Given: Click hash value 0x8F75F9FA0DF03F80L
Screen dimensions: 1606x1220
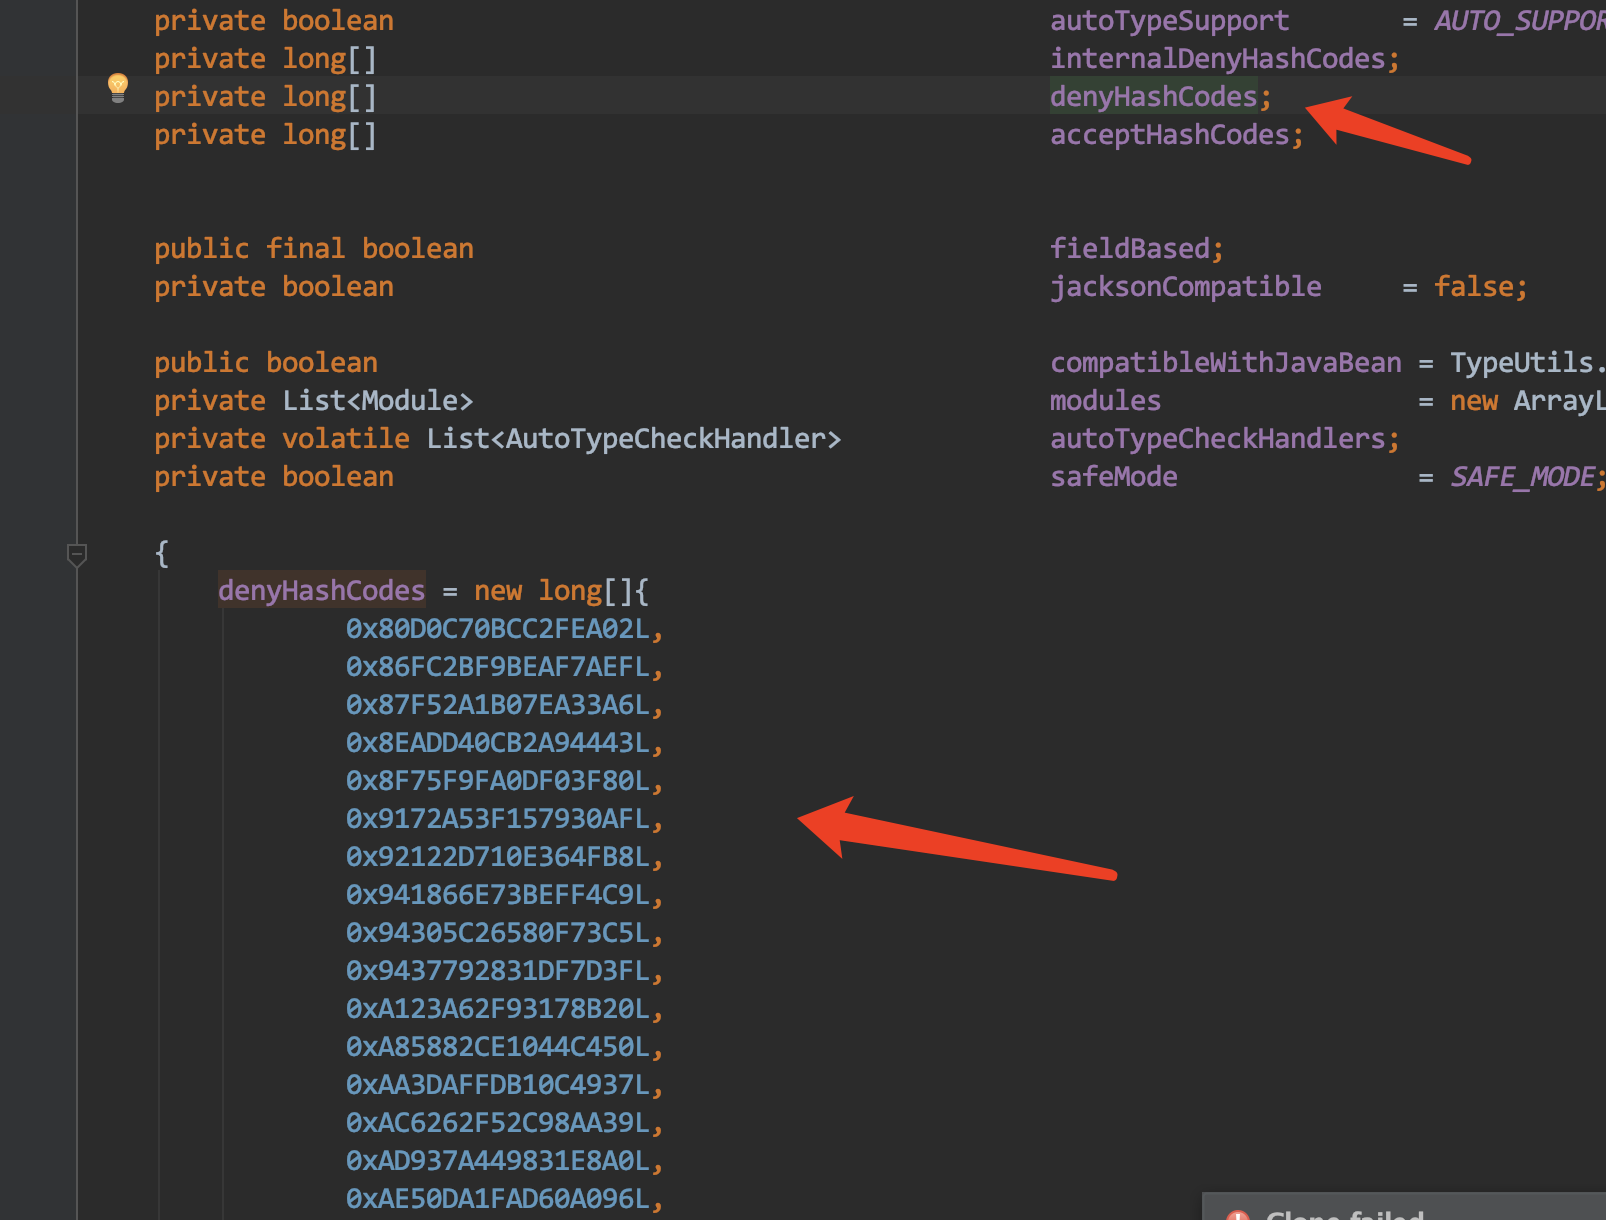Looking at the screenshot, I should (497, 781).
